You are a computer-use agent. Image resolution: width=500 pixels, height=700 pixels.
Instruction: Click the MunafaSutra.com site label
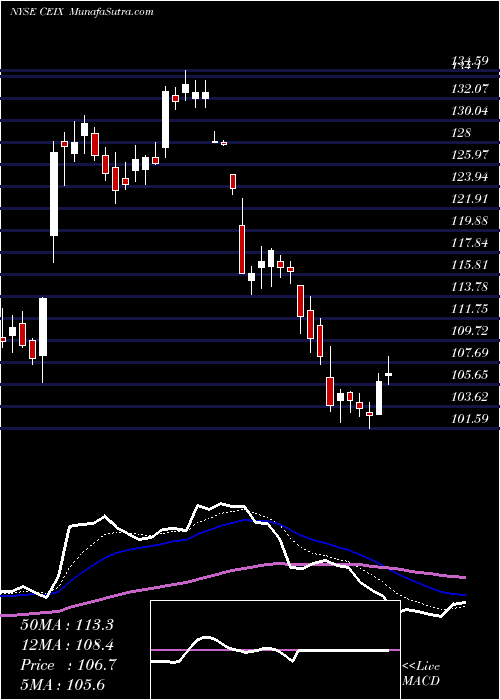(x=112, y=12)
